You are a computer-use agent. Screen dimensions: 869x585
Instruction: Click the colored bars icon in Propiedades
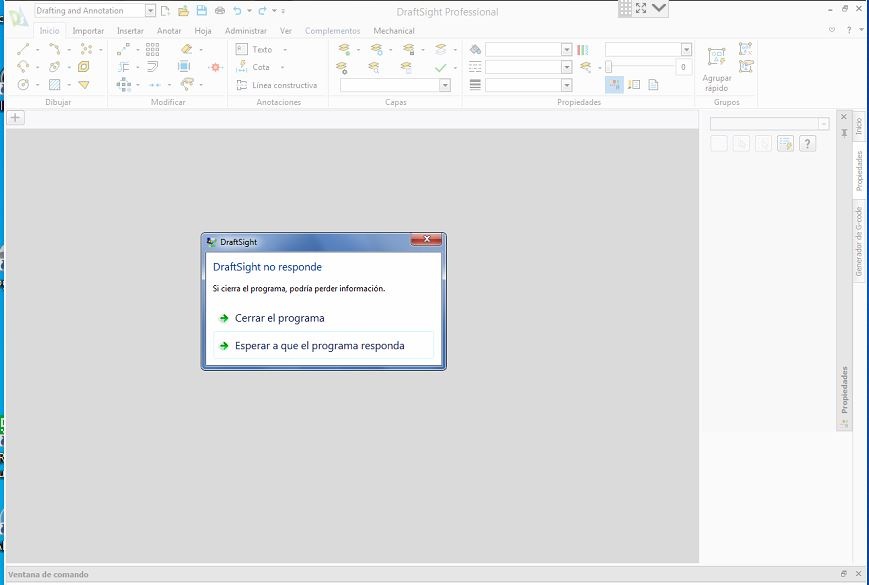tap(582, 50)
